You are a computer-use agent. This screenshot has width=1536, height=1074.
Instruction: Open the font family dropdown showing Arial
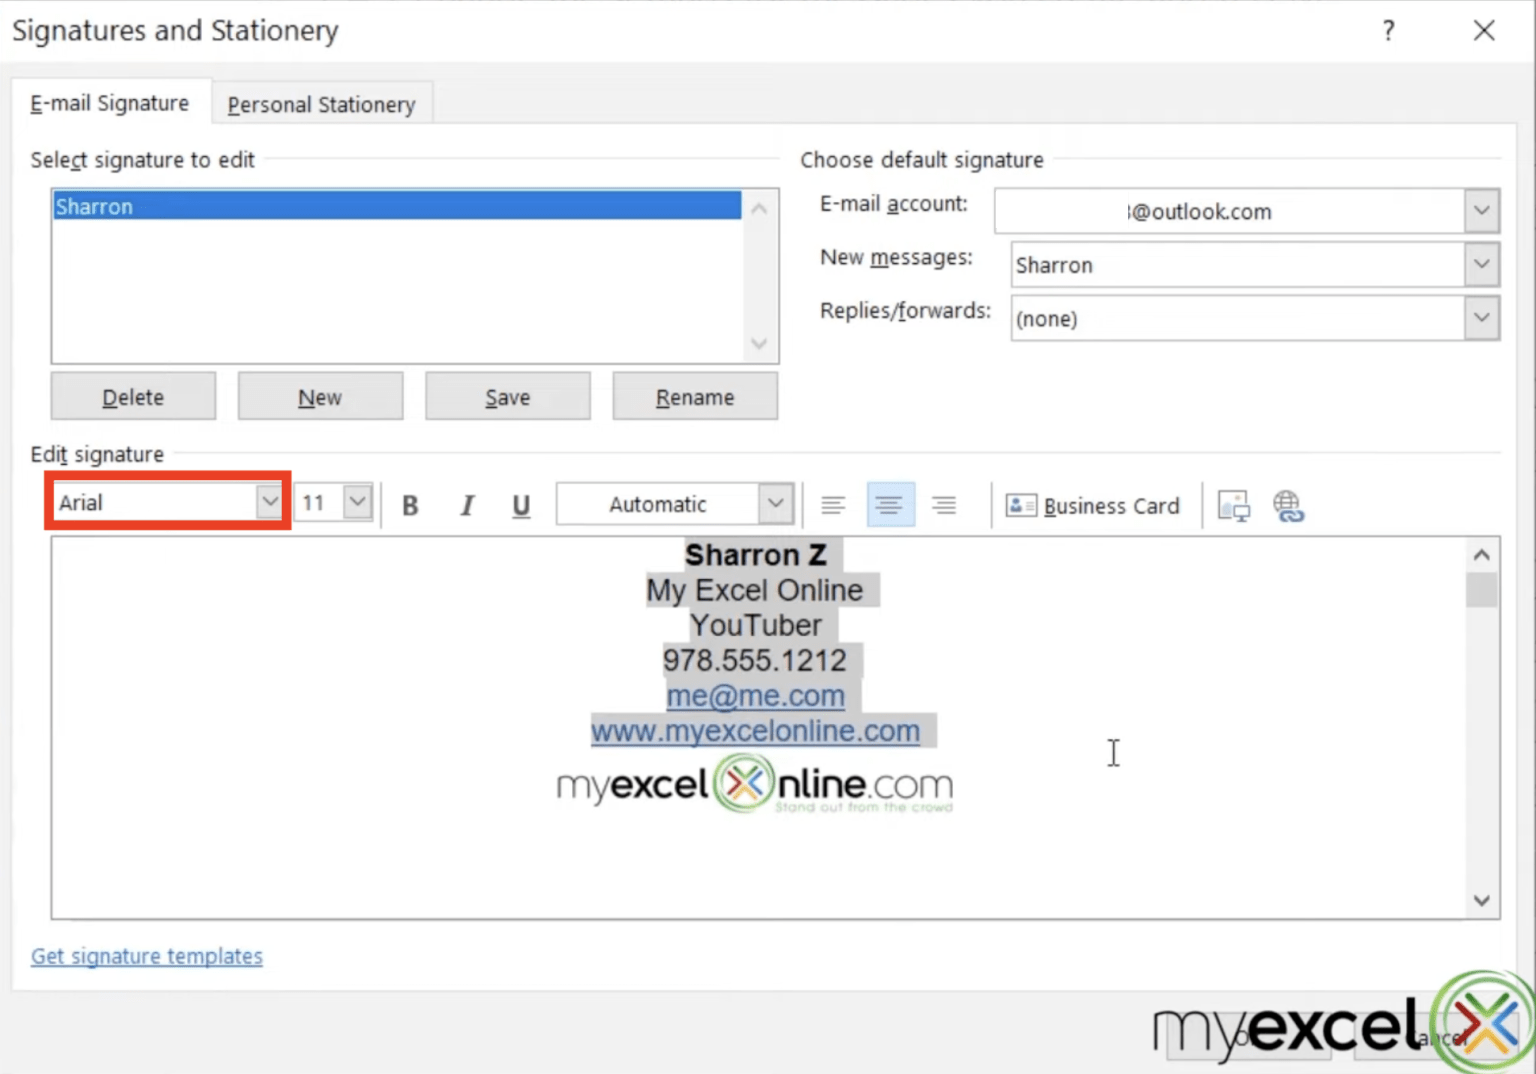[x=268, y=501]
